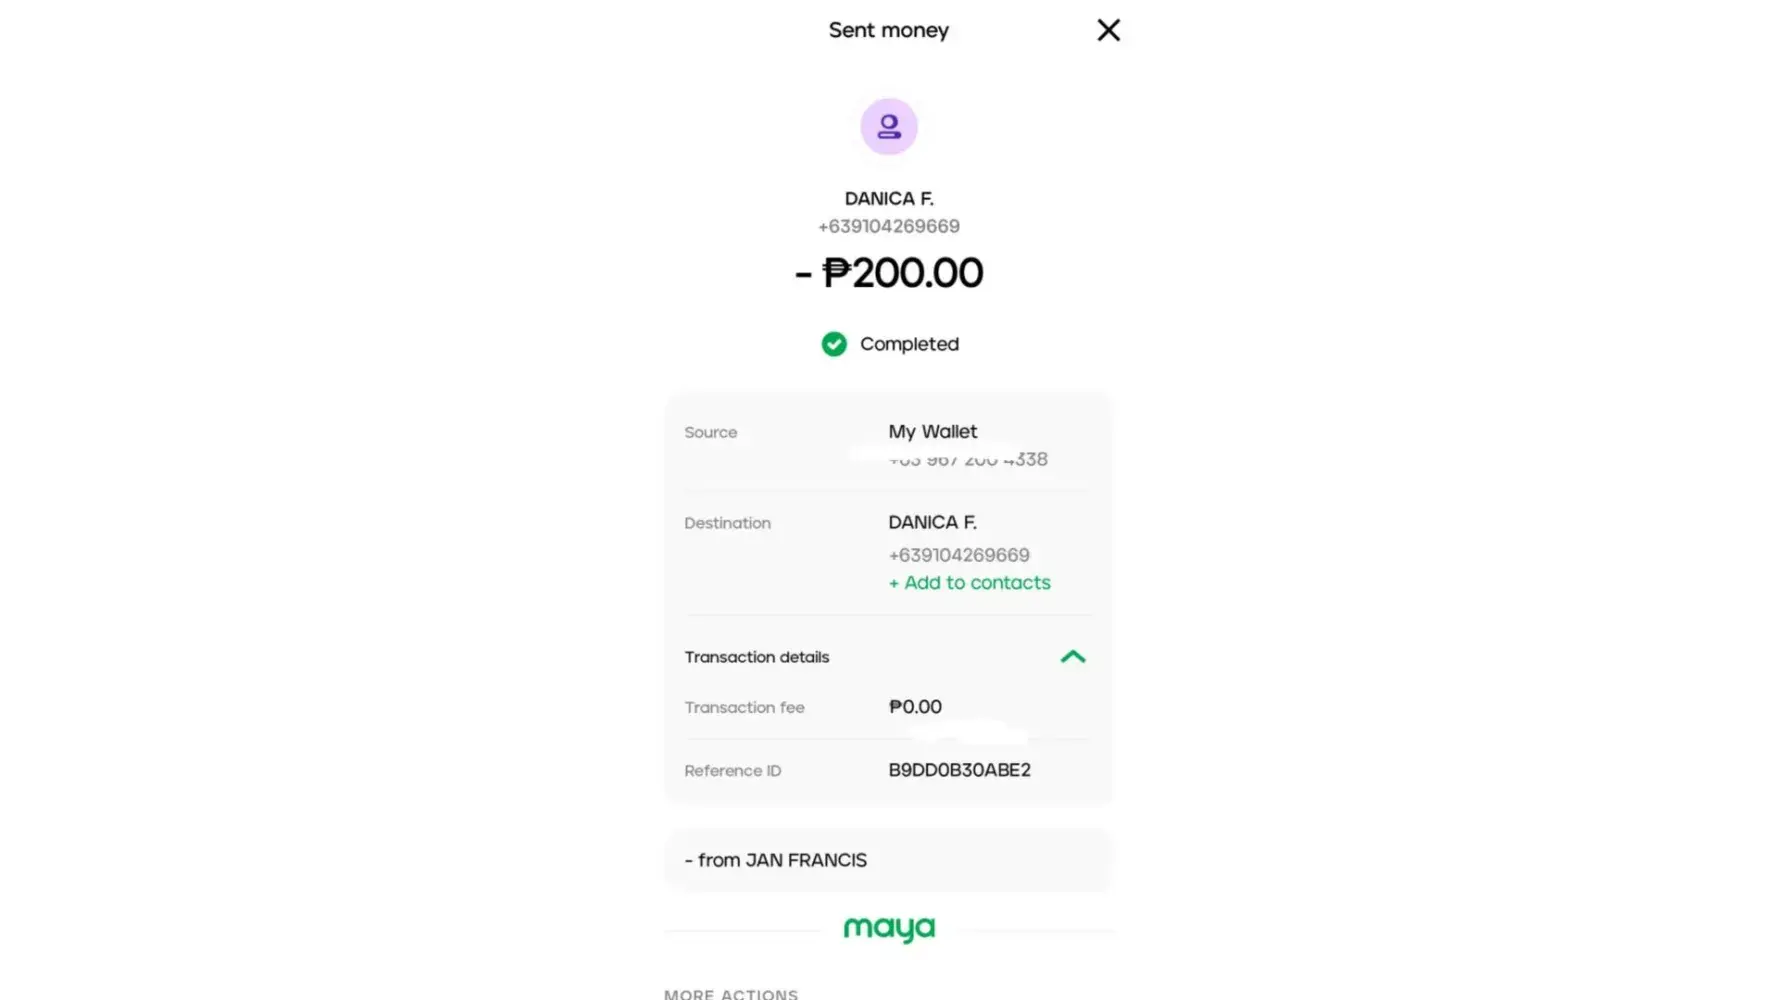Tap the purple recipient avatar icon

[x=889, y=127]
